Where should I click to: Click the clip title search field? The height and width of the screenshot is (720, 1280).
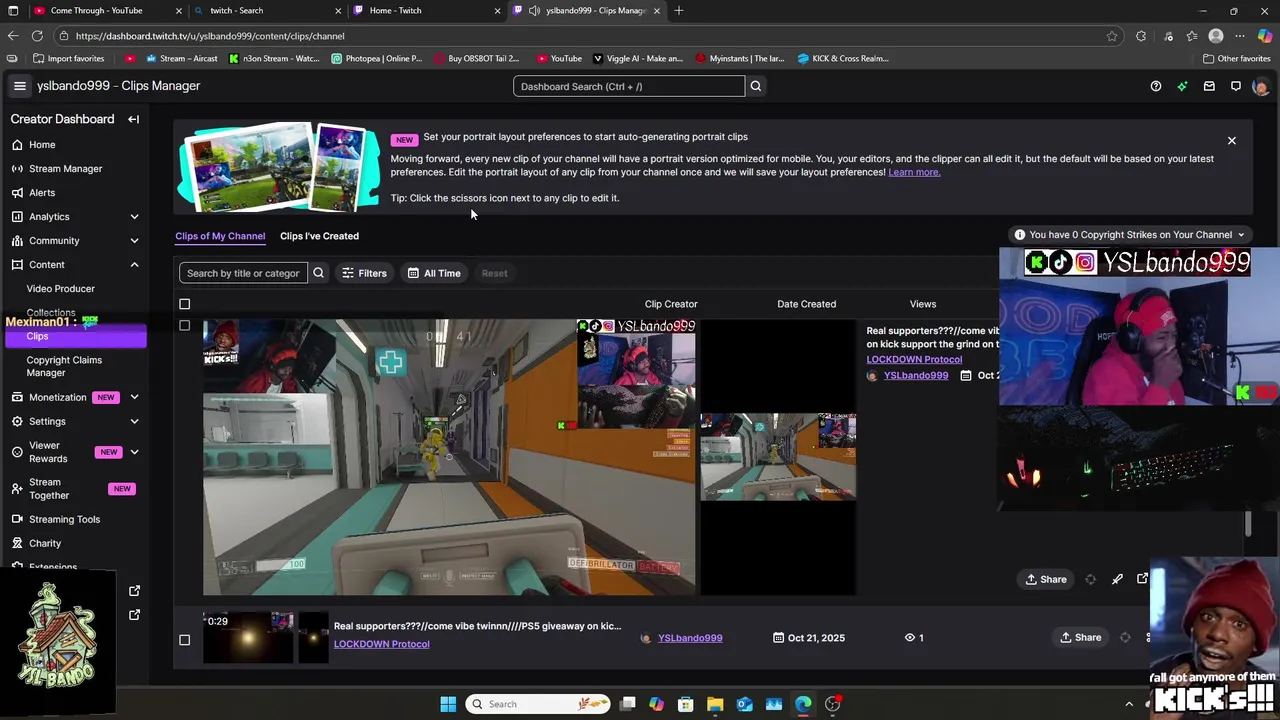click(244, 273)
